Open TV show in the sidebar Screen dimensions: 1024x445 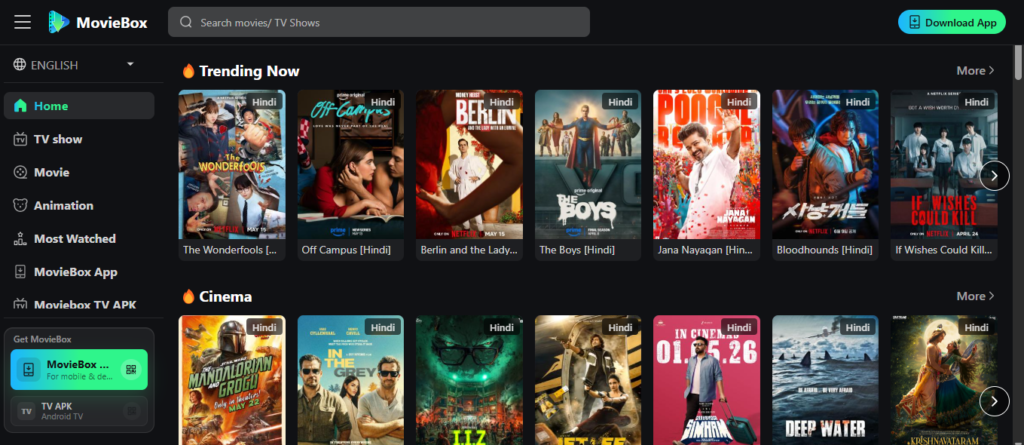(x=79, y=139)
